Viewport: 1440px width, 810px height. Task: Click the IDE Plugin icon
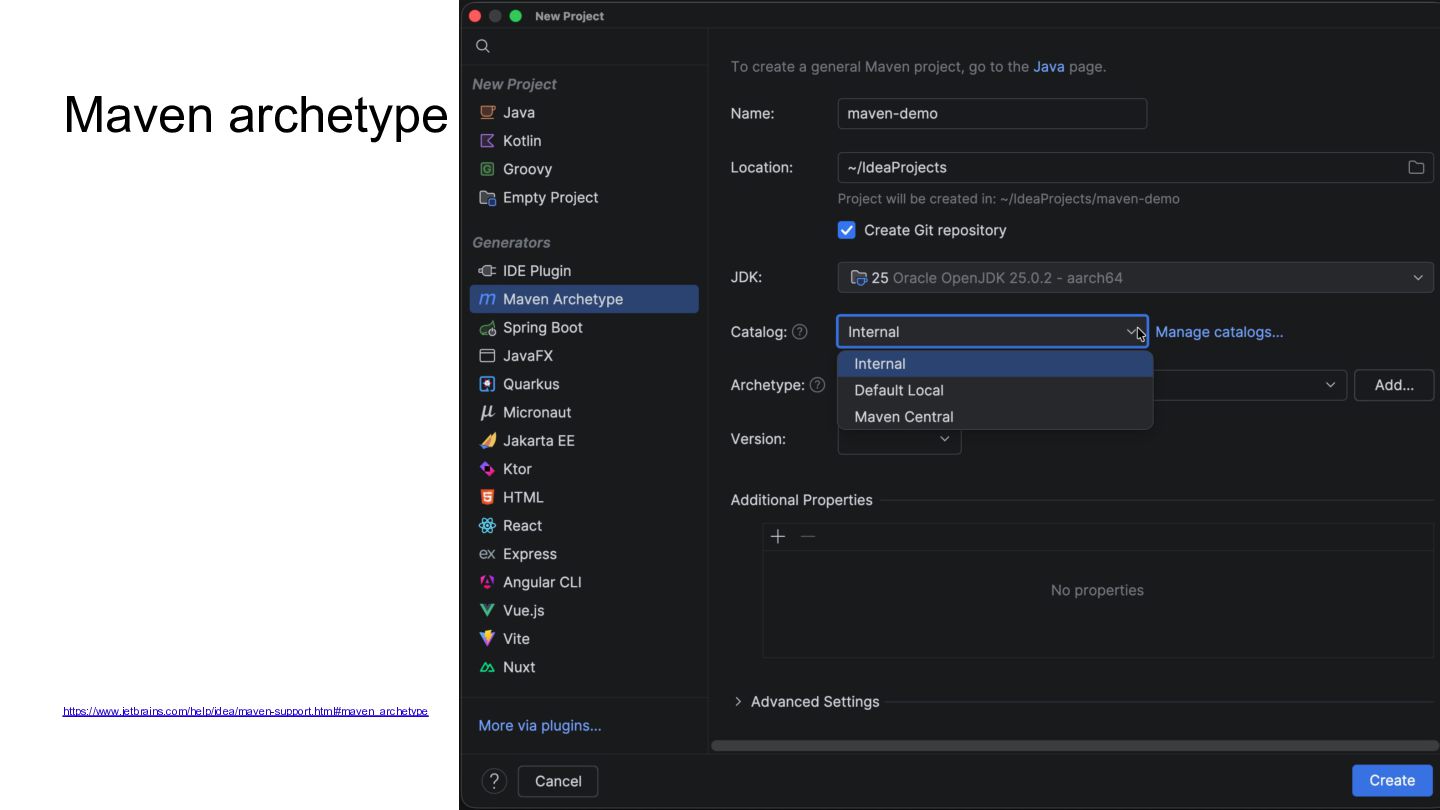click(487, 271)
